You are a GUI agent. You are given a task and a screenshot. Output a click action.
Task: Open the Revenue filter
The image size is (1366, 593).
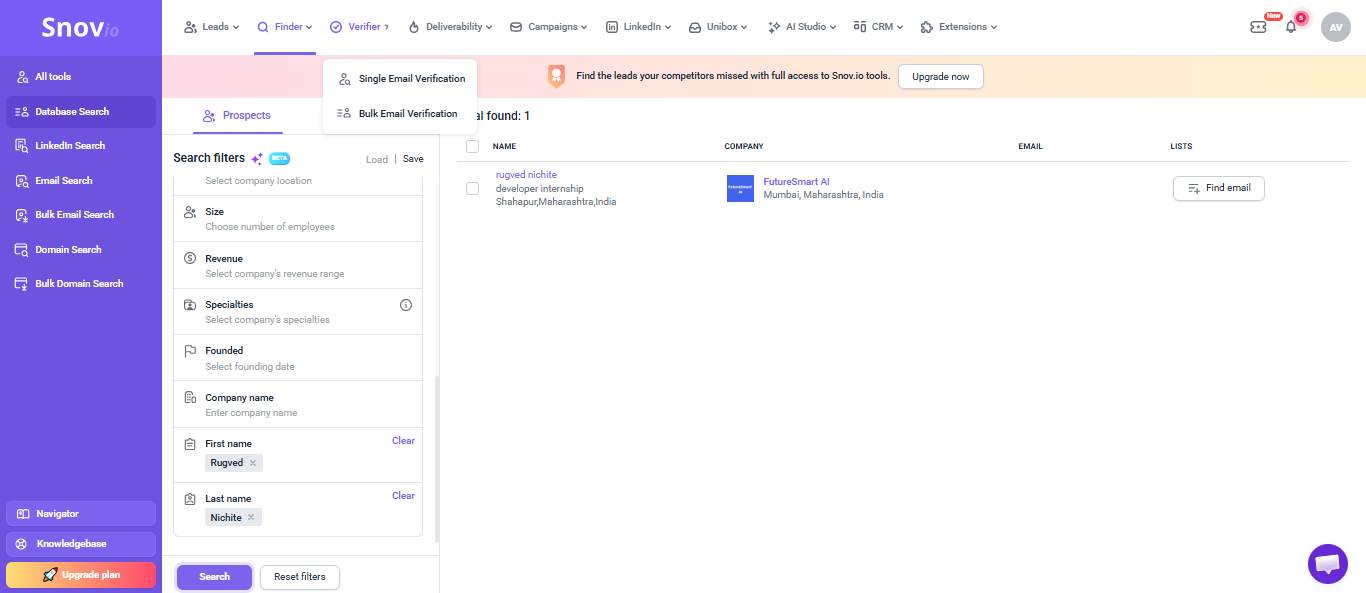[298, 265]
